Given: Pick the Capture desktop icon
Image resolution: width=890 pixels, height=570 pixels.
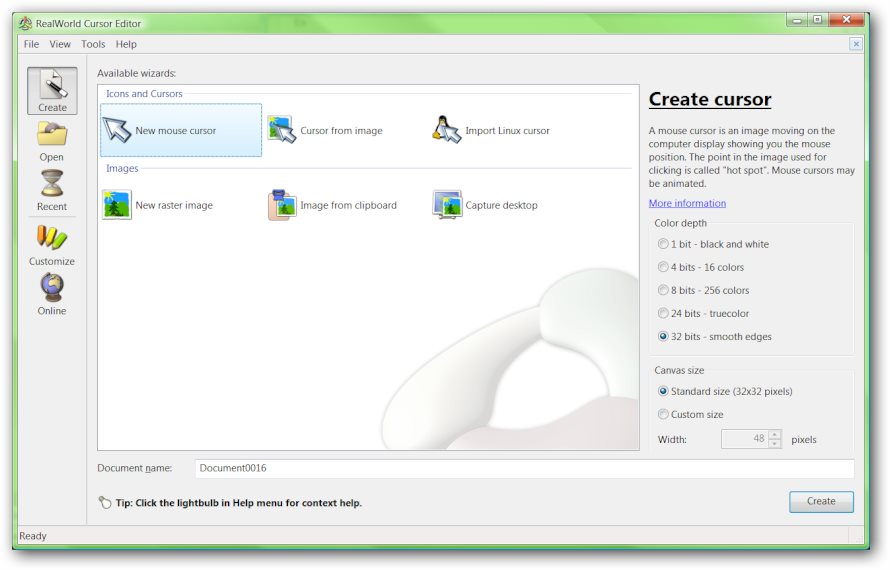Looking at the screenshot, I should tap(447, 205).
